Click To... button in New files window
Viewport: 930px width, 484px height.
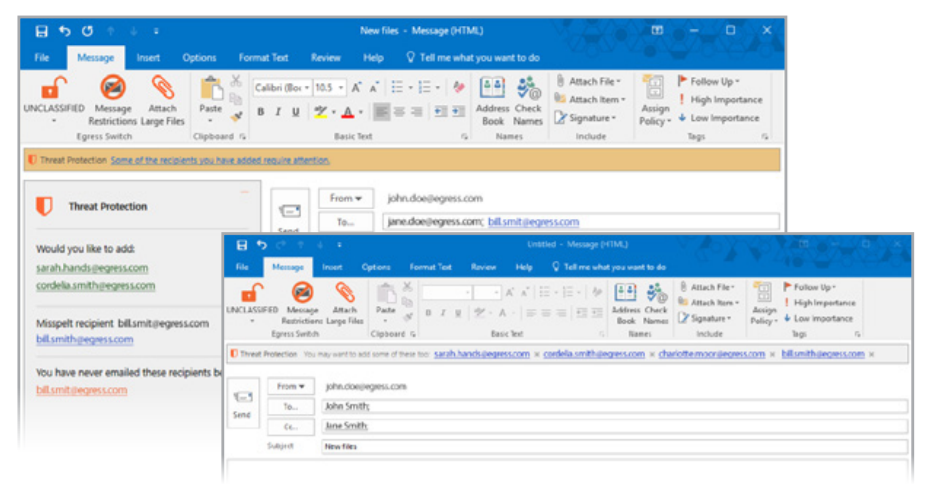coord(346,222)
